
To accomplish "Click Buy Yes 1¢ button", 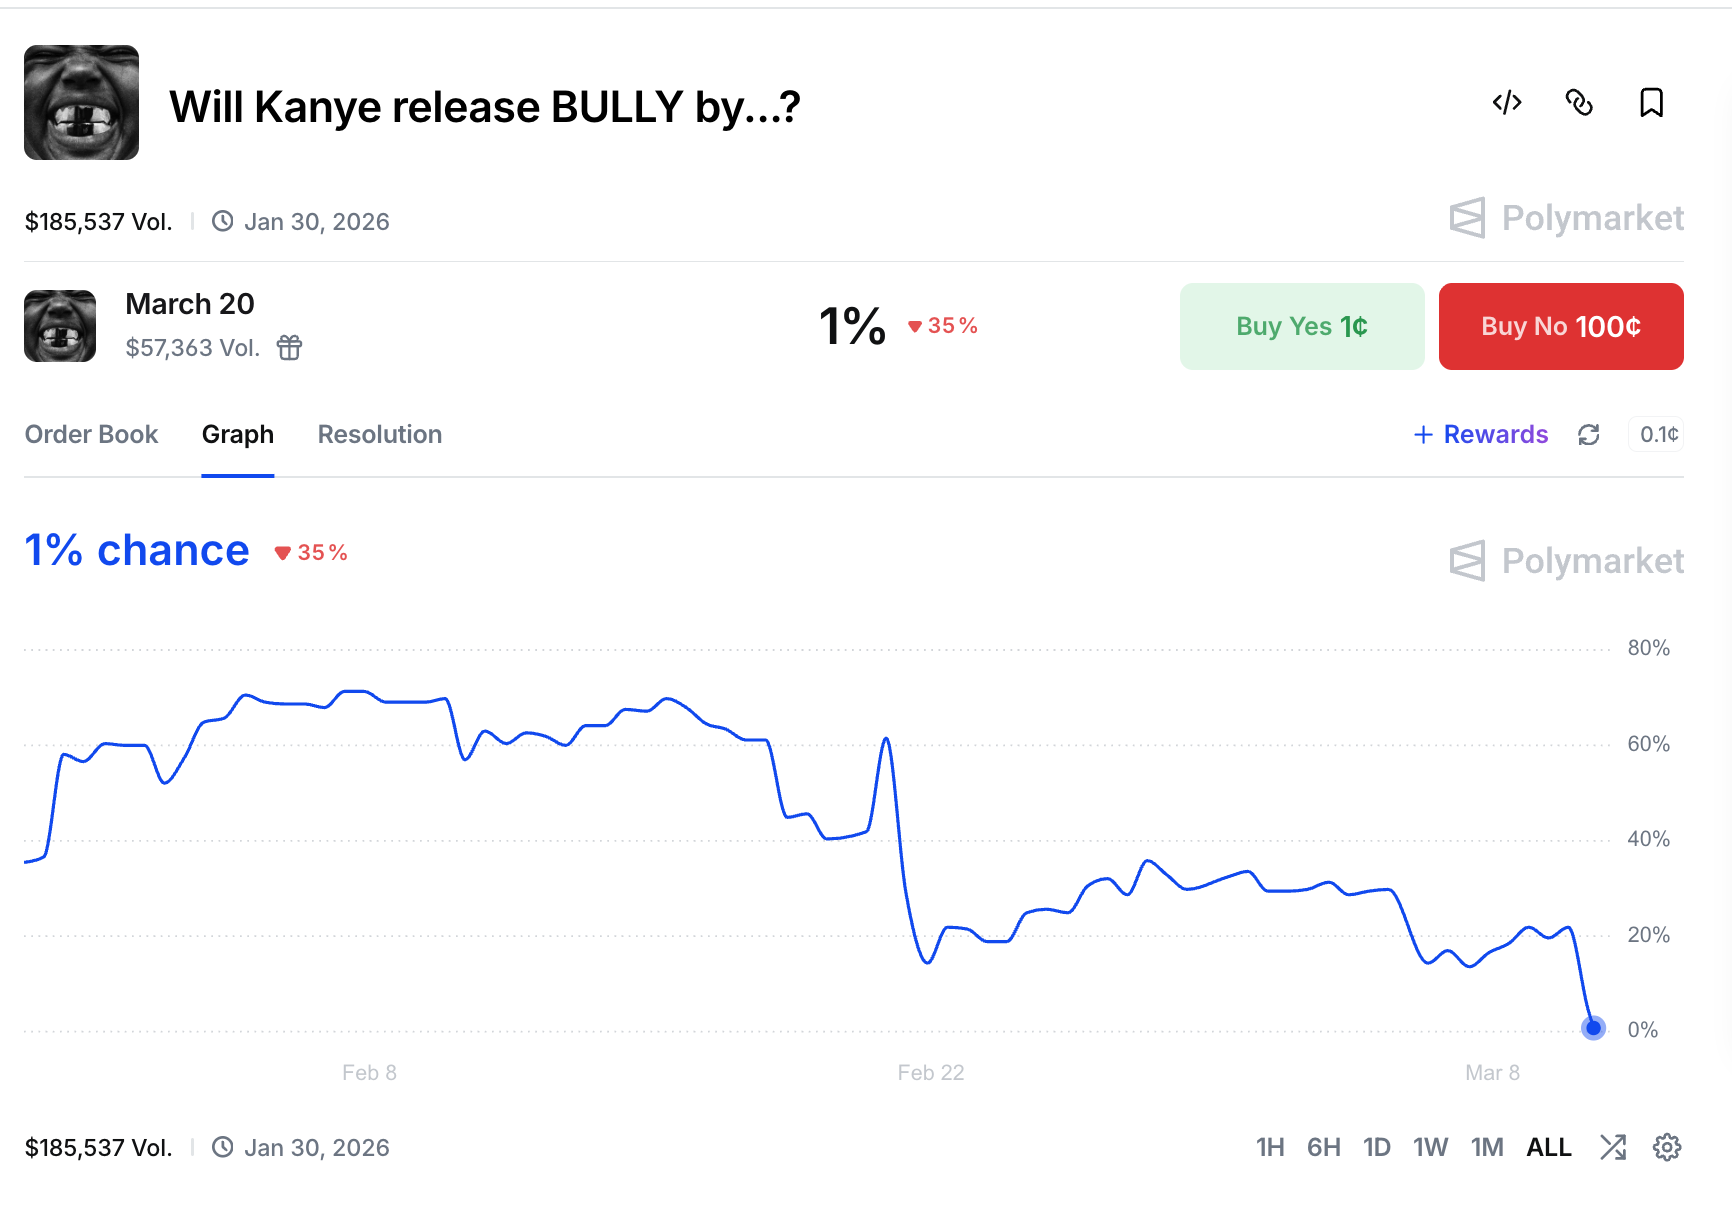I will 1301,326.
